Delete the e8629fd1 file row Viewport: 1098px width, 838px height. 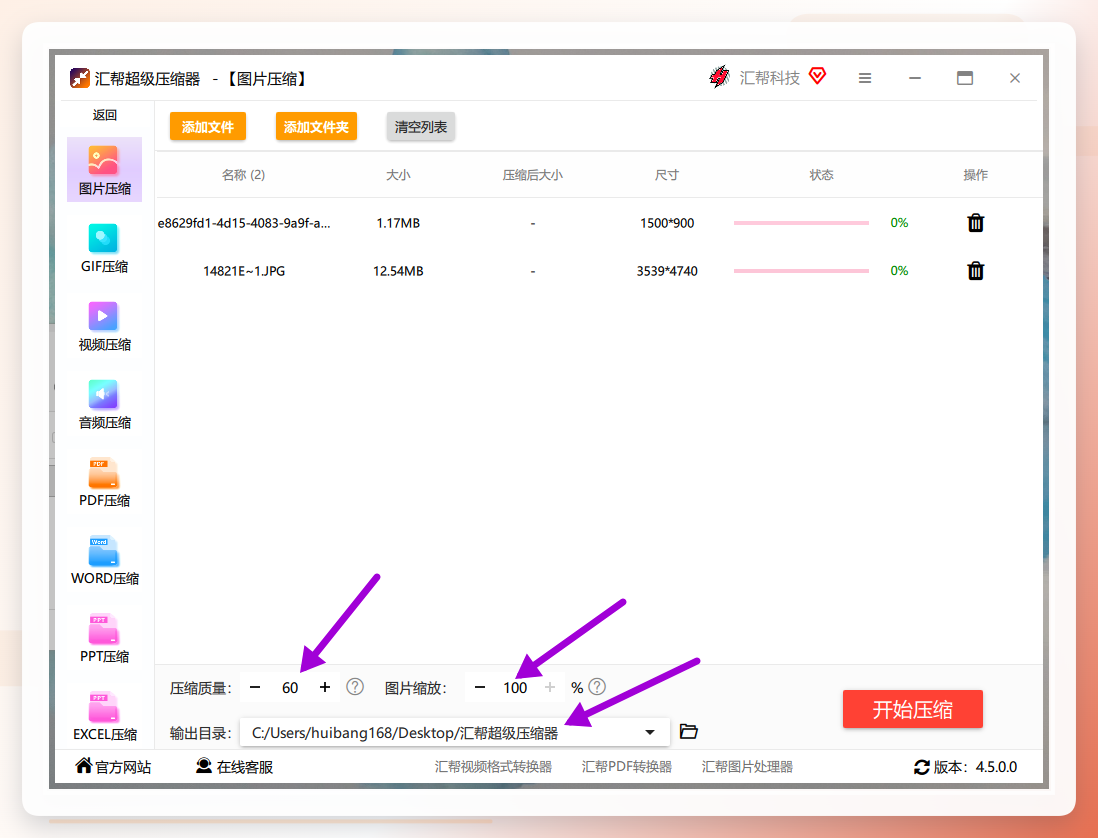(x=975, y=223)
